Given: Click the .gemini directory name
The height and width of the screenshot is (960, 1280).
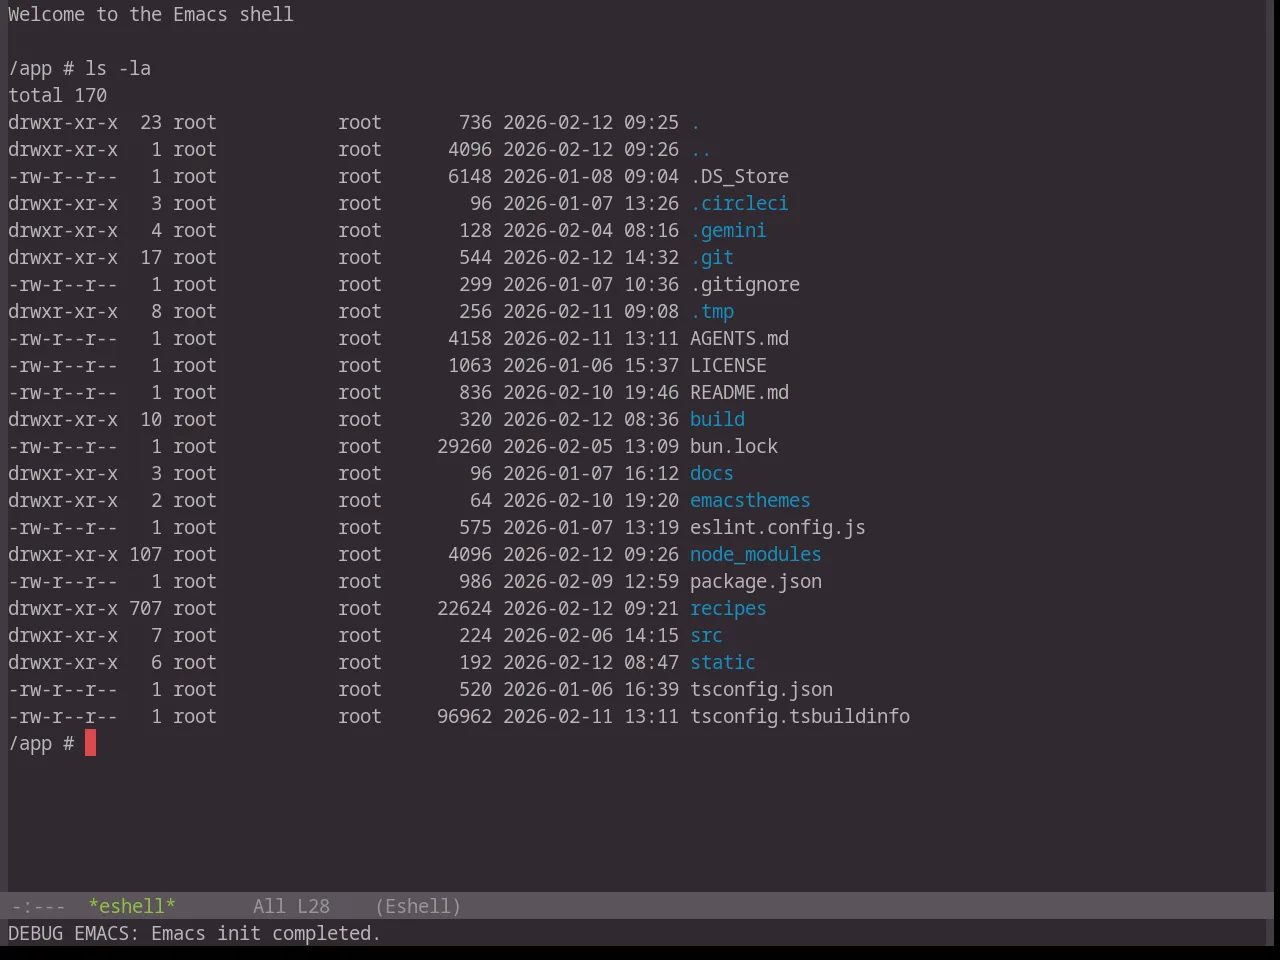Looking at the screenshot, I should tap(728, 230).
